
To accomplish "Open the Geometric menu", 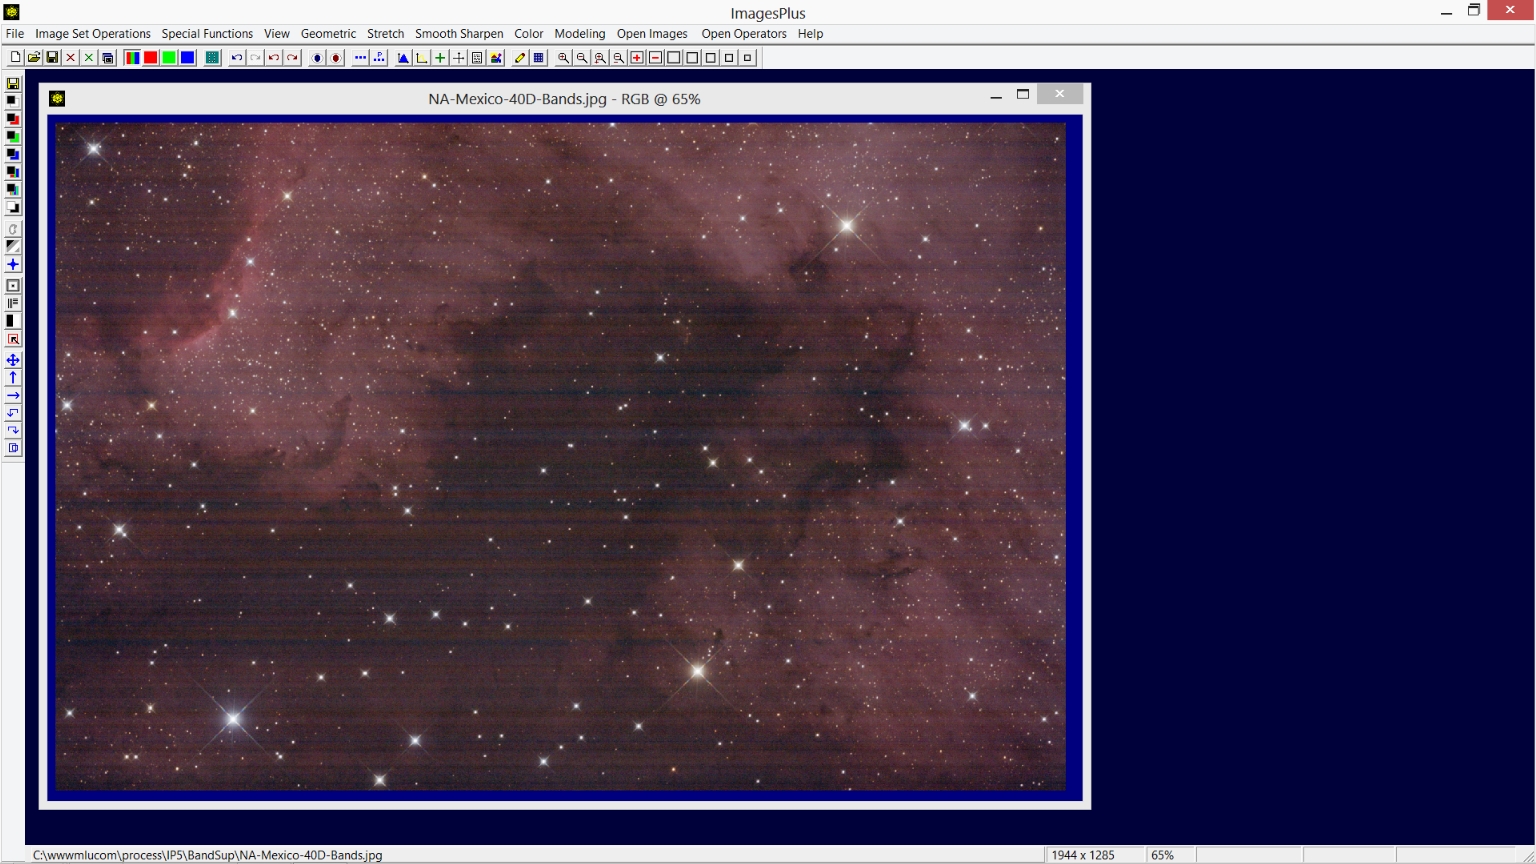I will click(328, 34).
